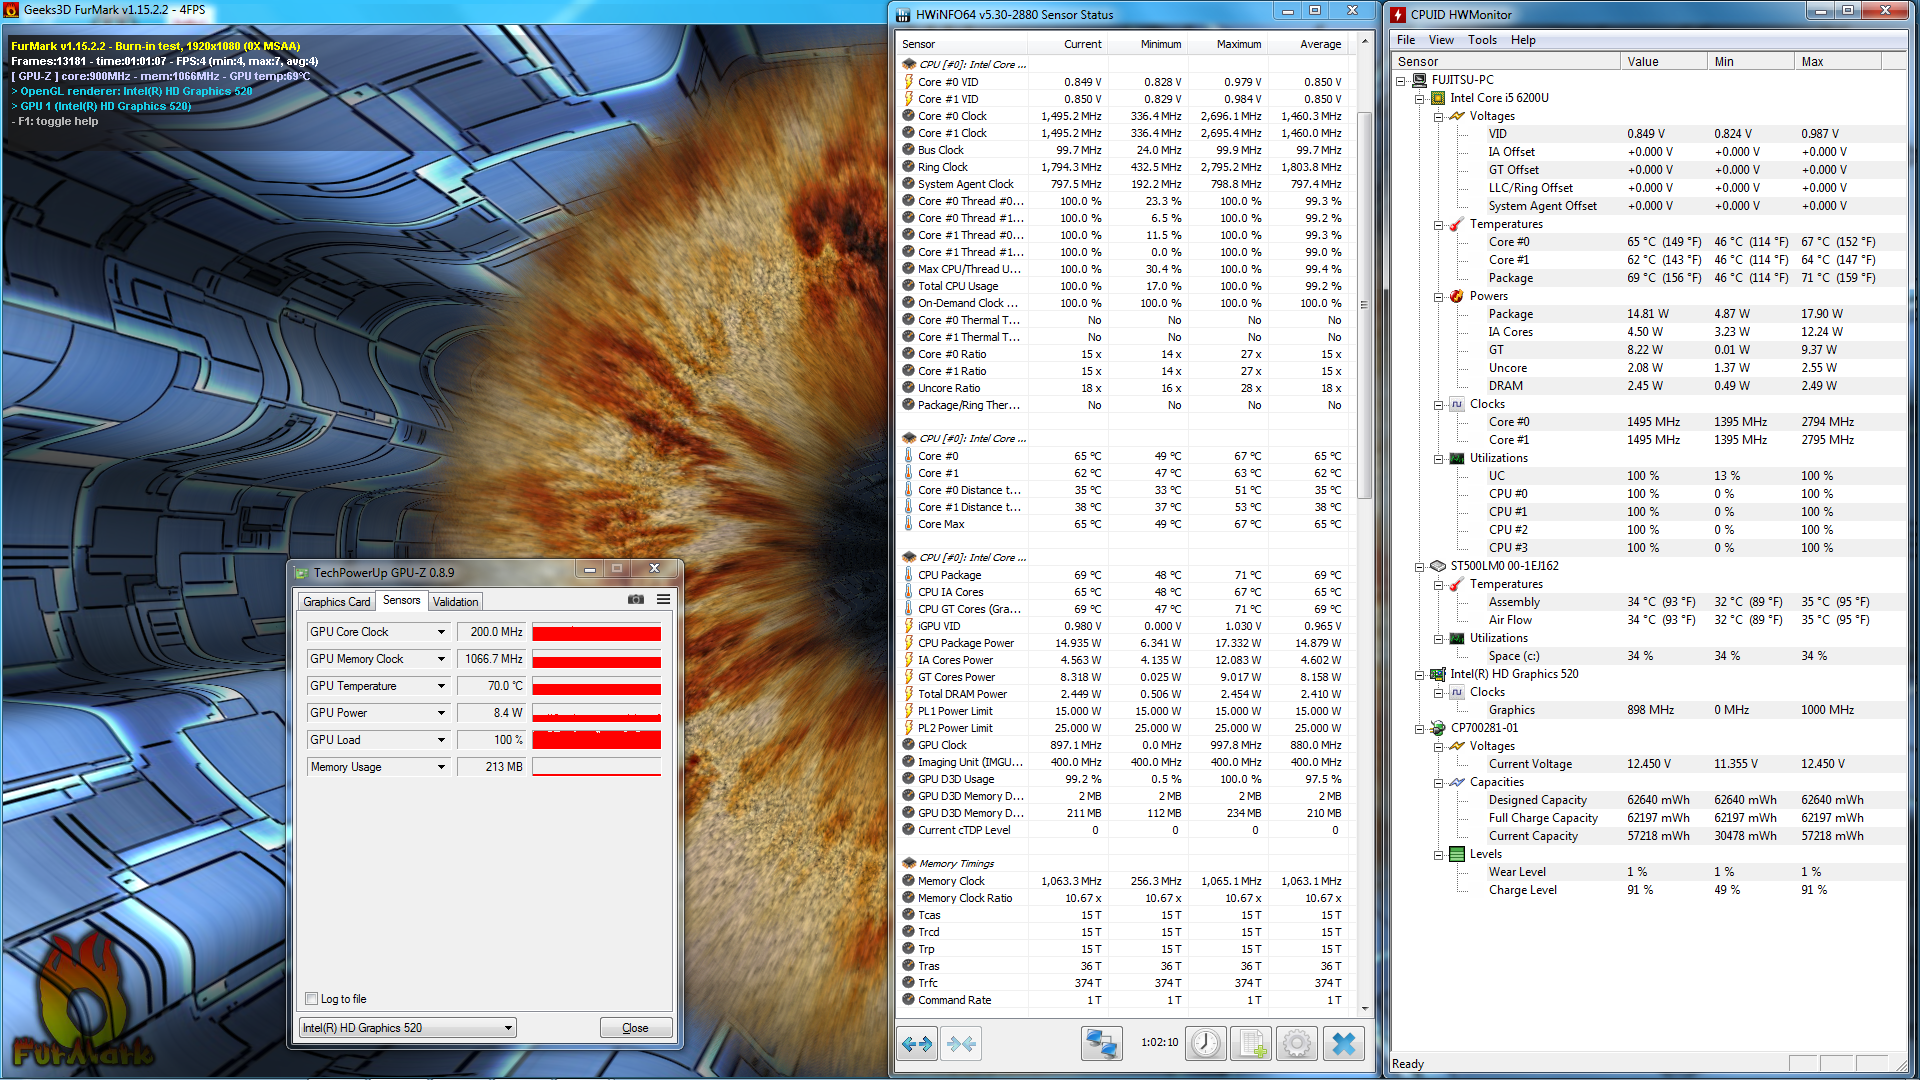Click the GPU-Z app icon in title bar
Image resolution: width=1920 pixels, height=1080 pixels.
pyautogui.click(x=301, y=573)
